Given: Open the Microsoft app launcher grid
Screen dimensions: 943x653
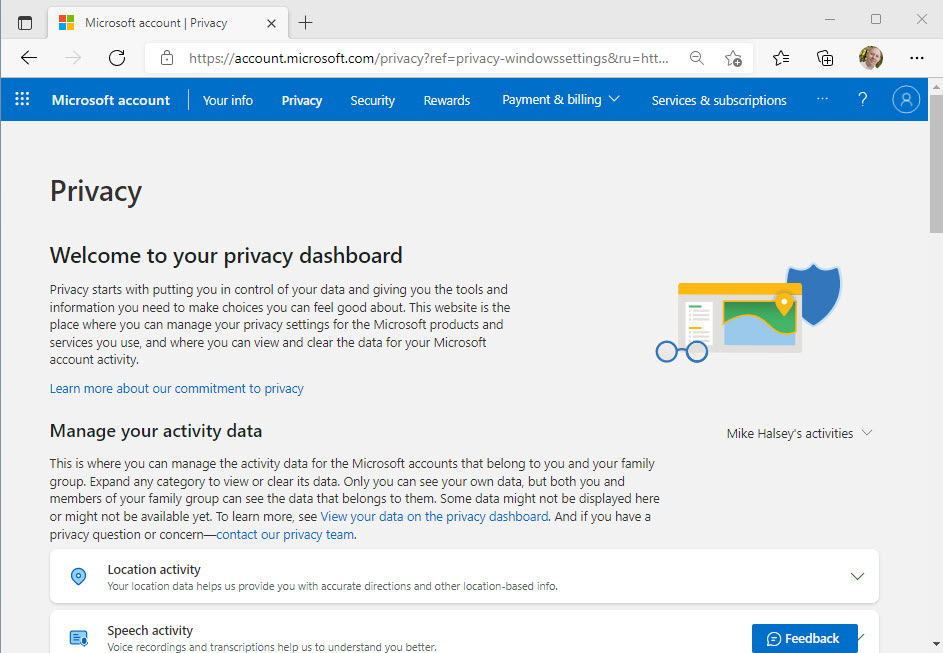Looking at the screenshot, I should point(22,100).
